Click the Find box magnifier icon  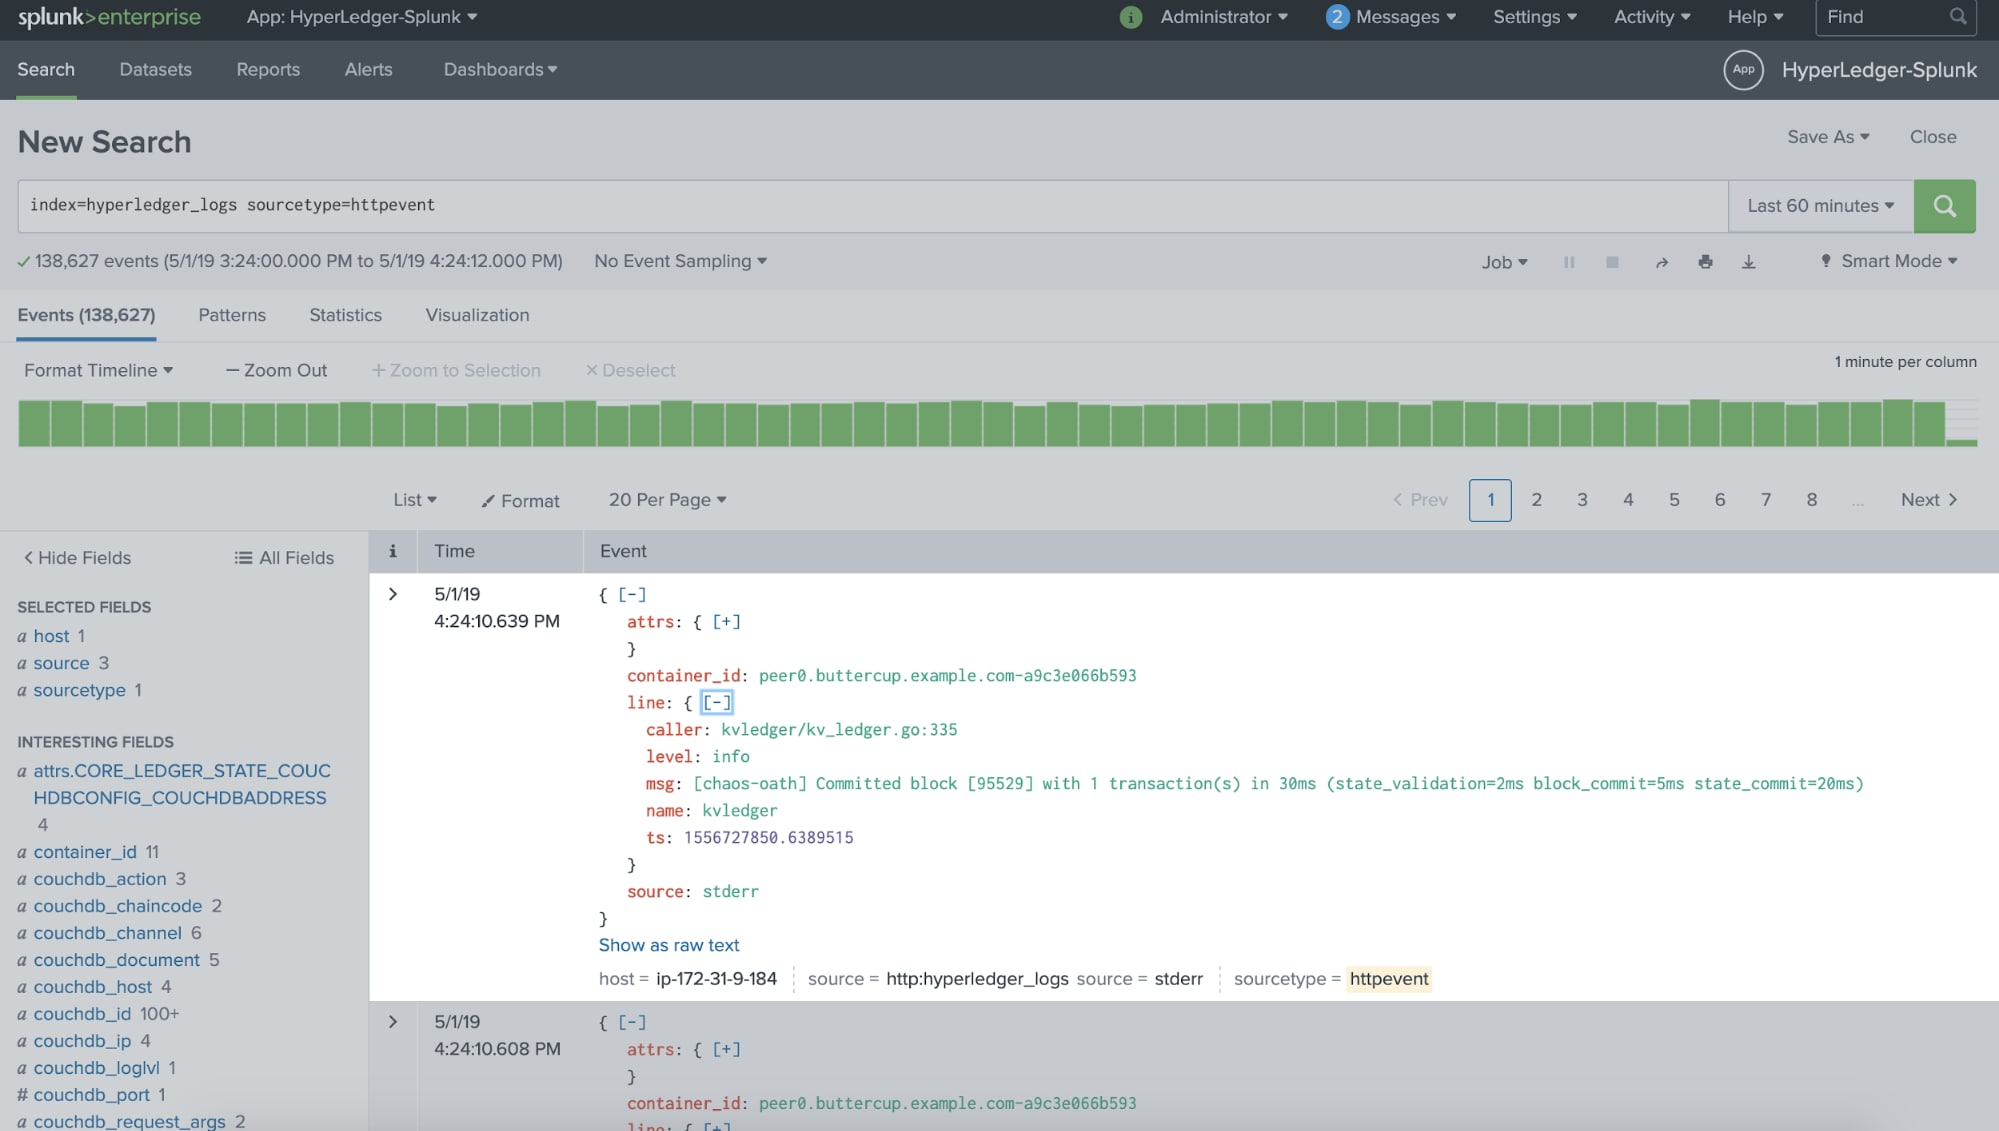click(x=1957, y=17)
